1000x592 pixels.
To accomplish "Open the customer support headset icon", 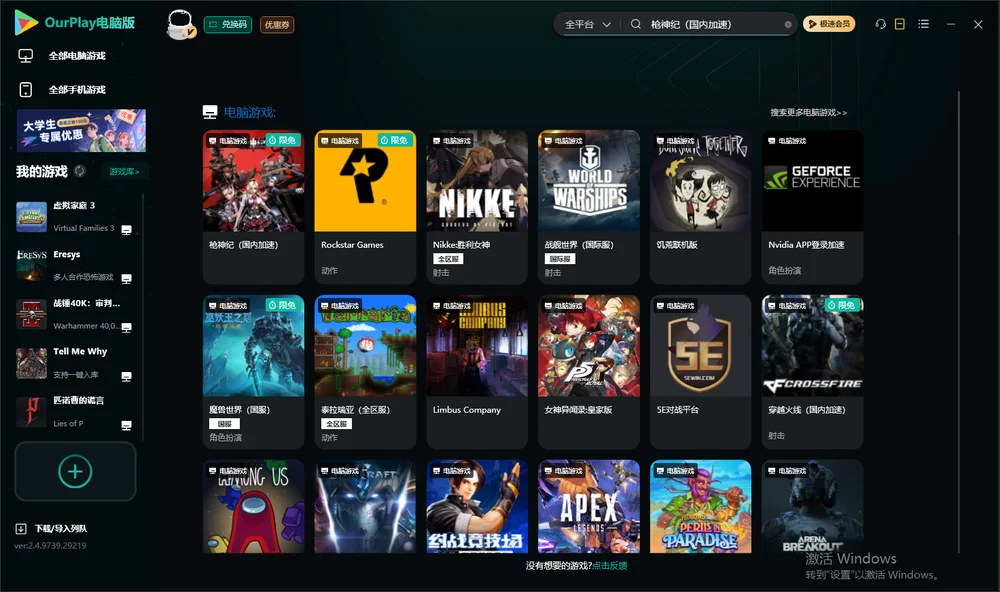I will click(880, 24).
